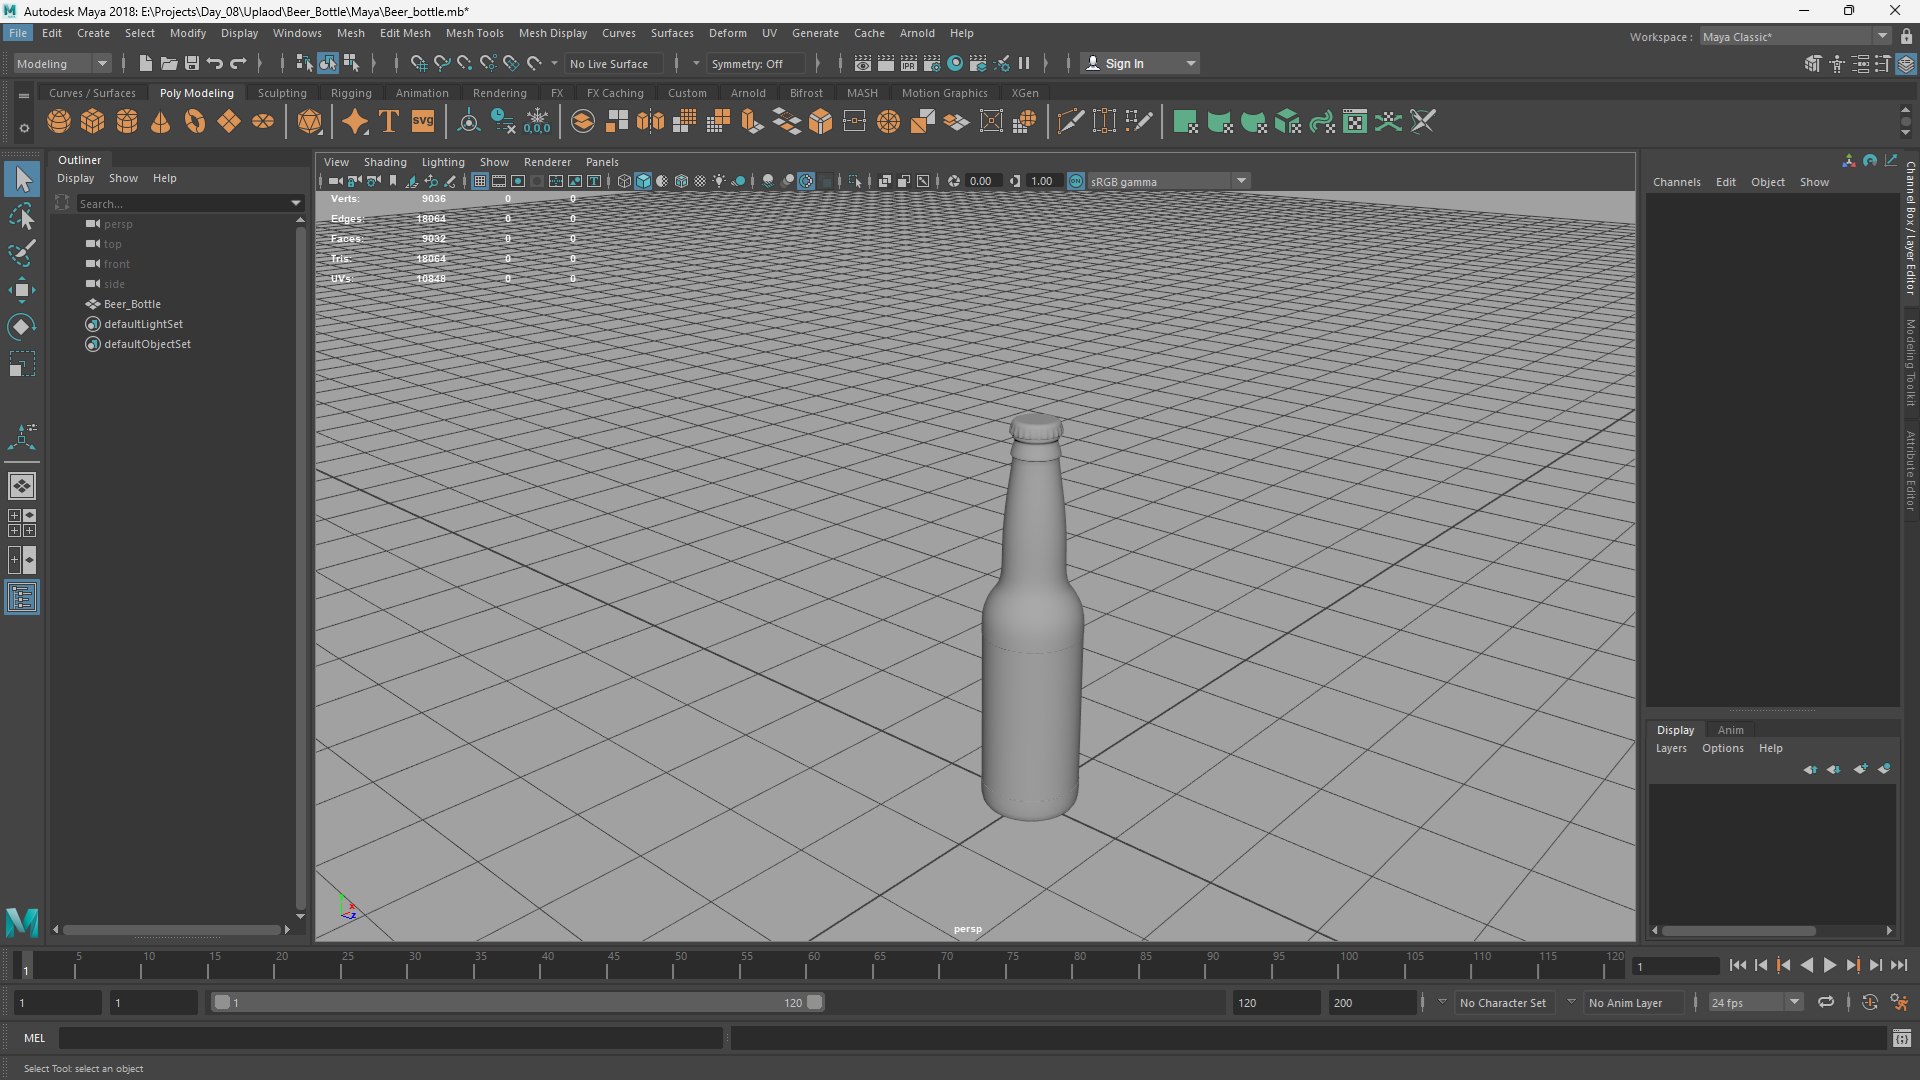Switch to the Rigging shelf tab

click(x=351, y=93)
